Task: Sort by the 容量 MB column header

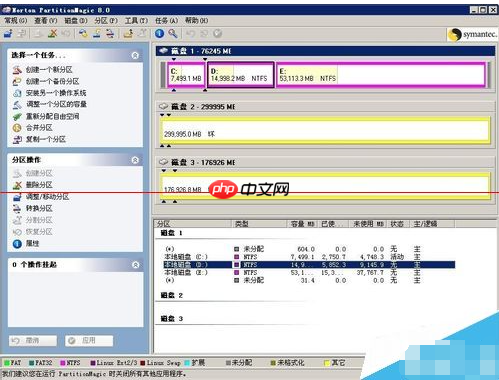Action: (302, 224)
